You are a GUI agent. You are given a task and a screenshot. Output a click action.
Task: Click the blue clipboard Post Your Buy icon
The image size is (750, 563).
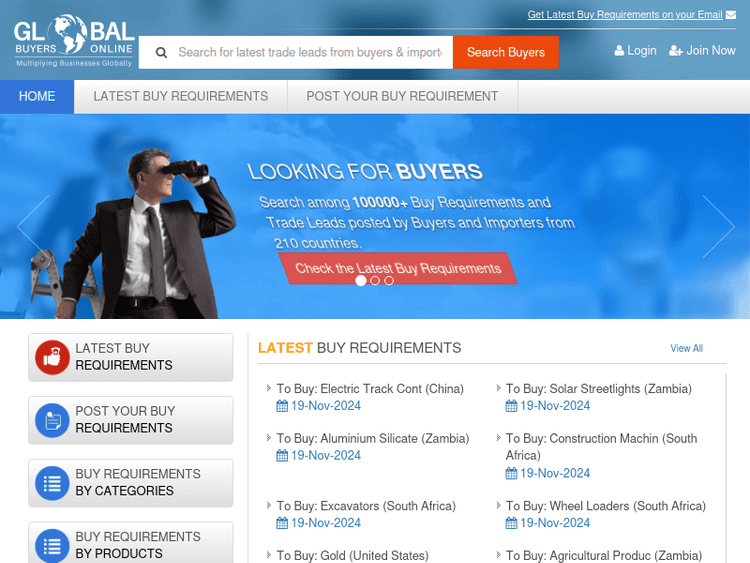click(53, 420)
